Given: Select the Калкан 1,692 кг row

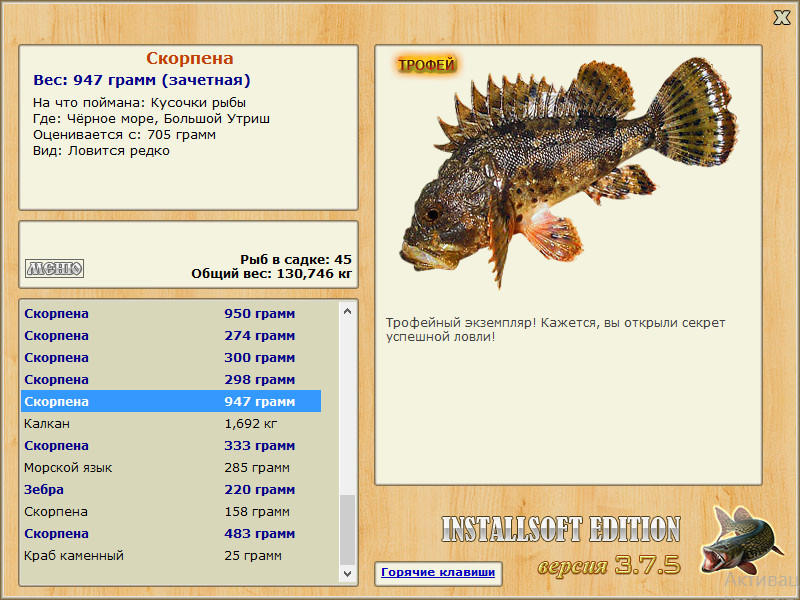Looking at the screenshot, I should click(x=171, y=423).
